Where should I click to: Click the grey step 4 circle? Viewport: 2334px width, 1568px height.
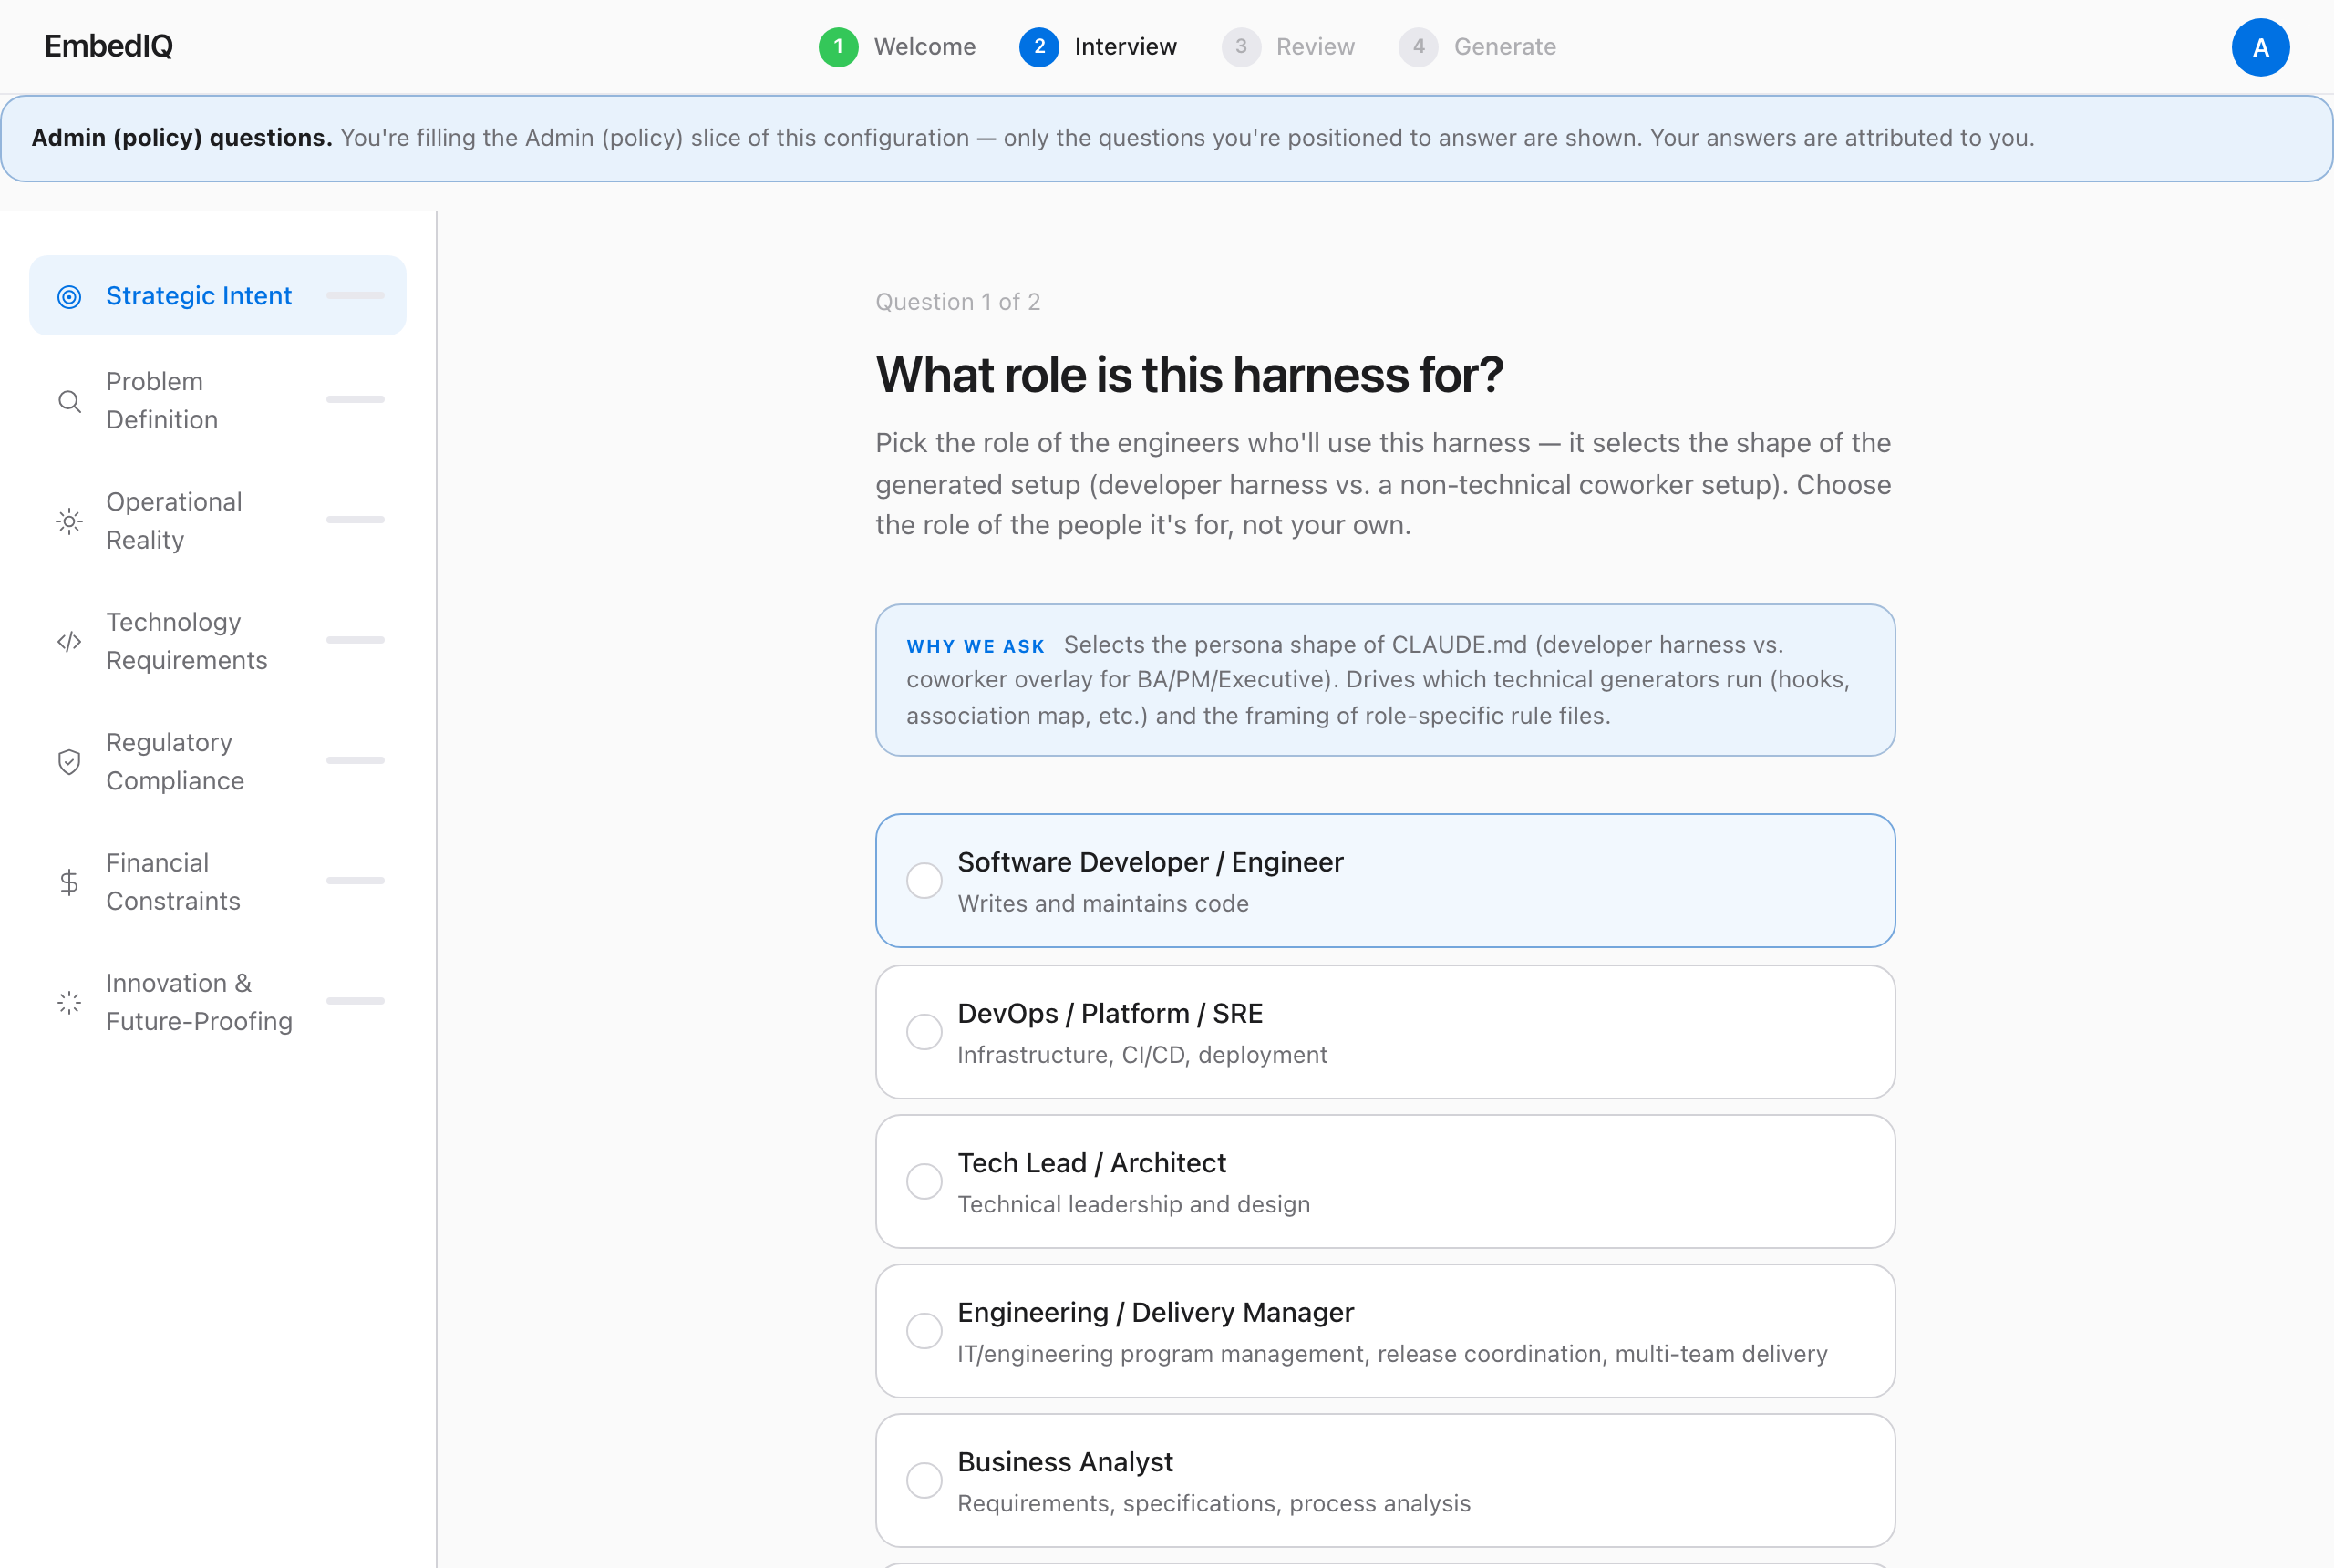tap(1418, 47)
